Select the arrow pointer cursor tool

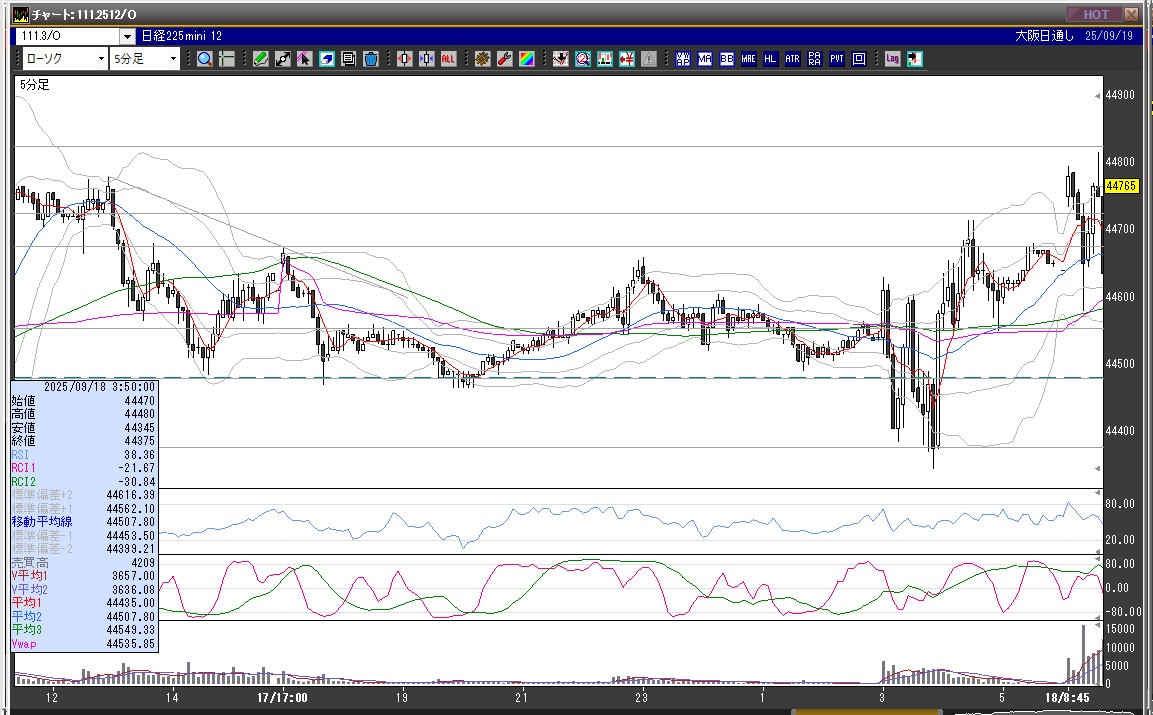[x=305, y=59]
